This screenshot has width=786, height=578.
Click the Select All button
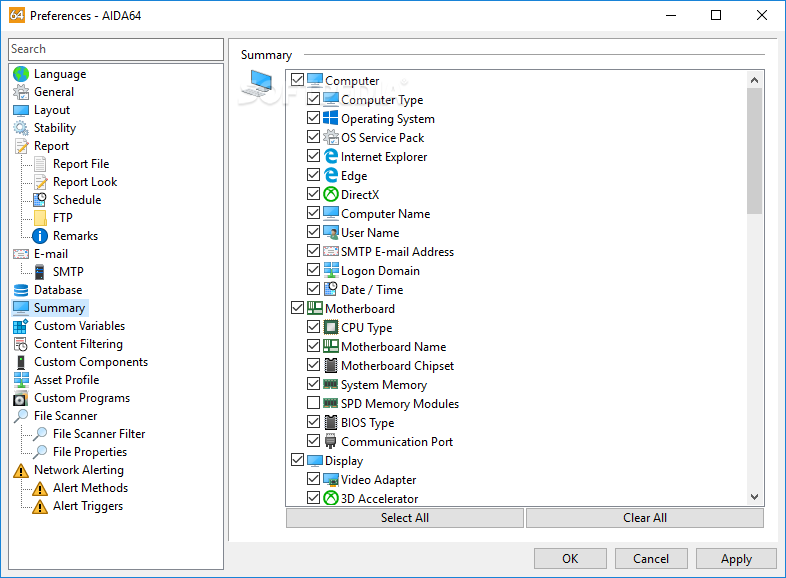coord(405,518)
